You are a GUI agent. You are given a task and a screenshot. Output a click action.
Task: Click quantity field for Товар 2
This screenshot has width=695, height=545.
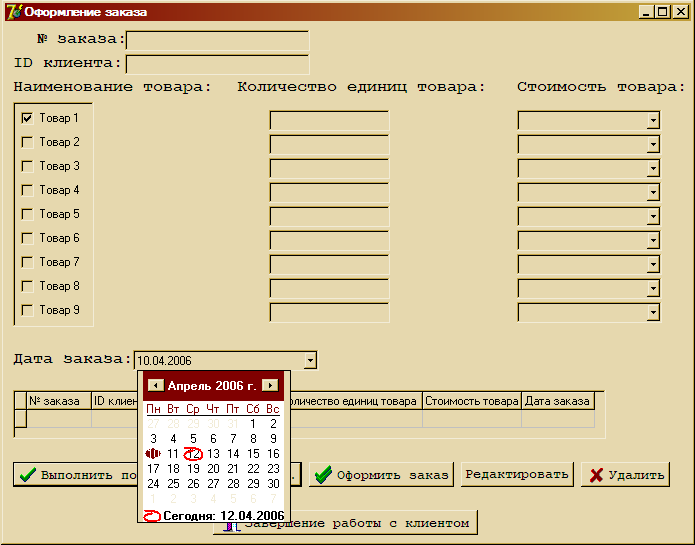click(329, 144)
